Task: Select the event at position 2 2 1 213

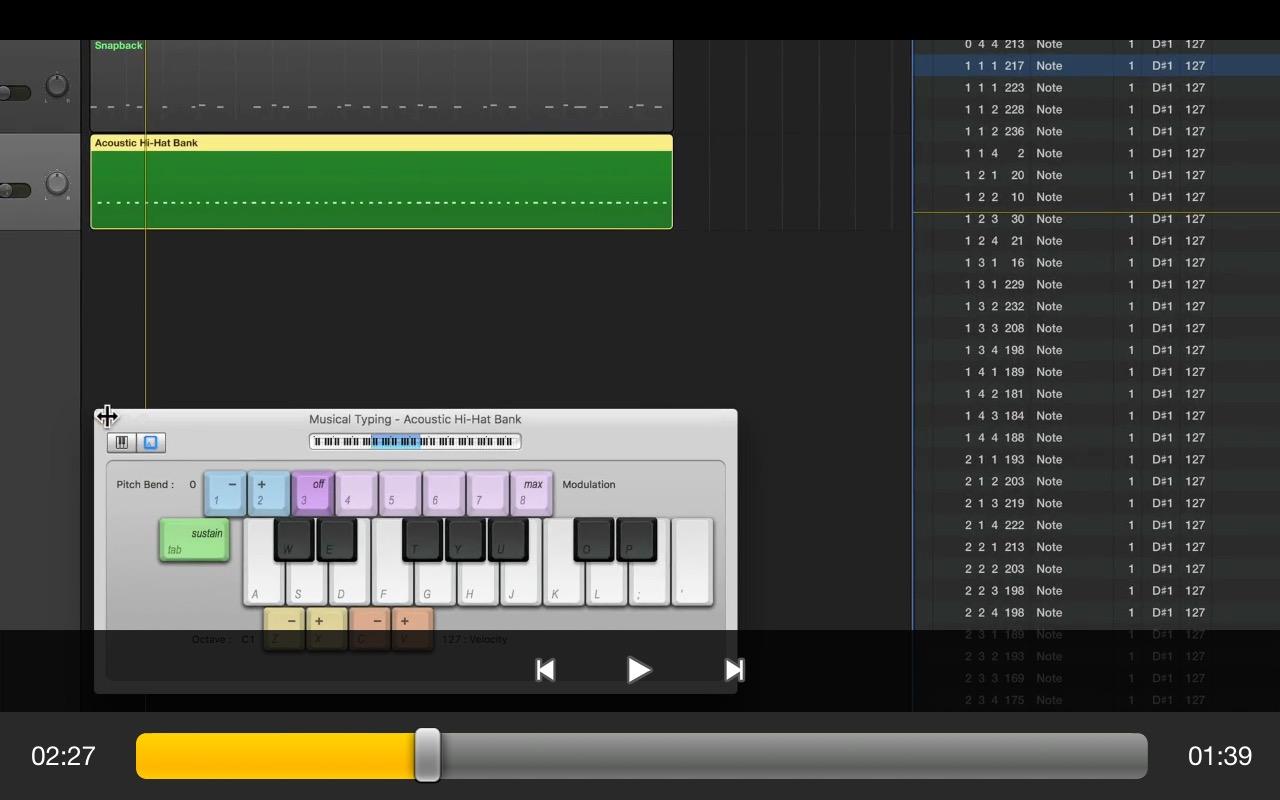Action: pos(1096,547)
